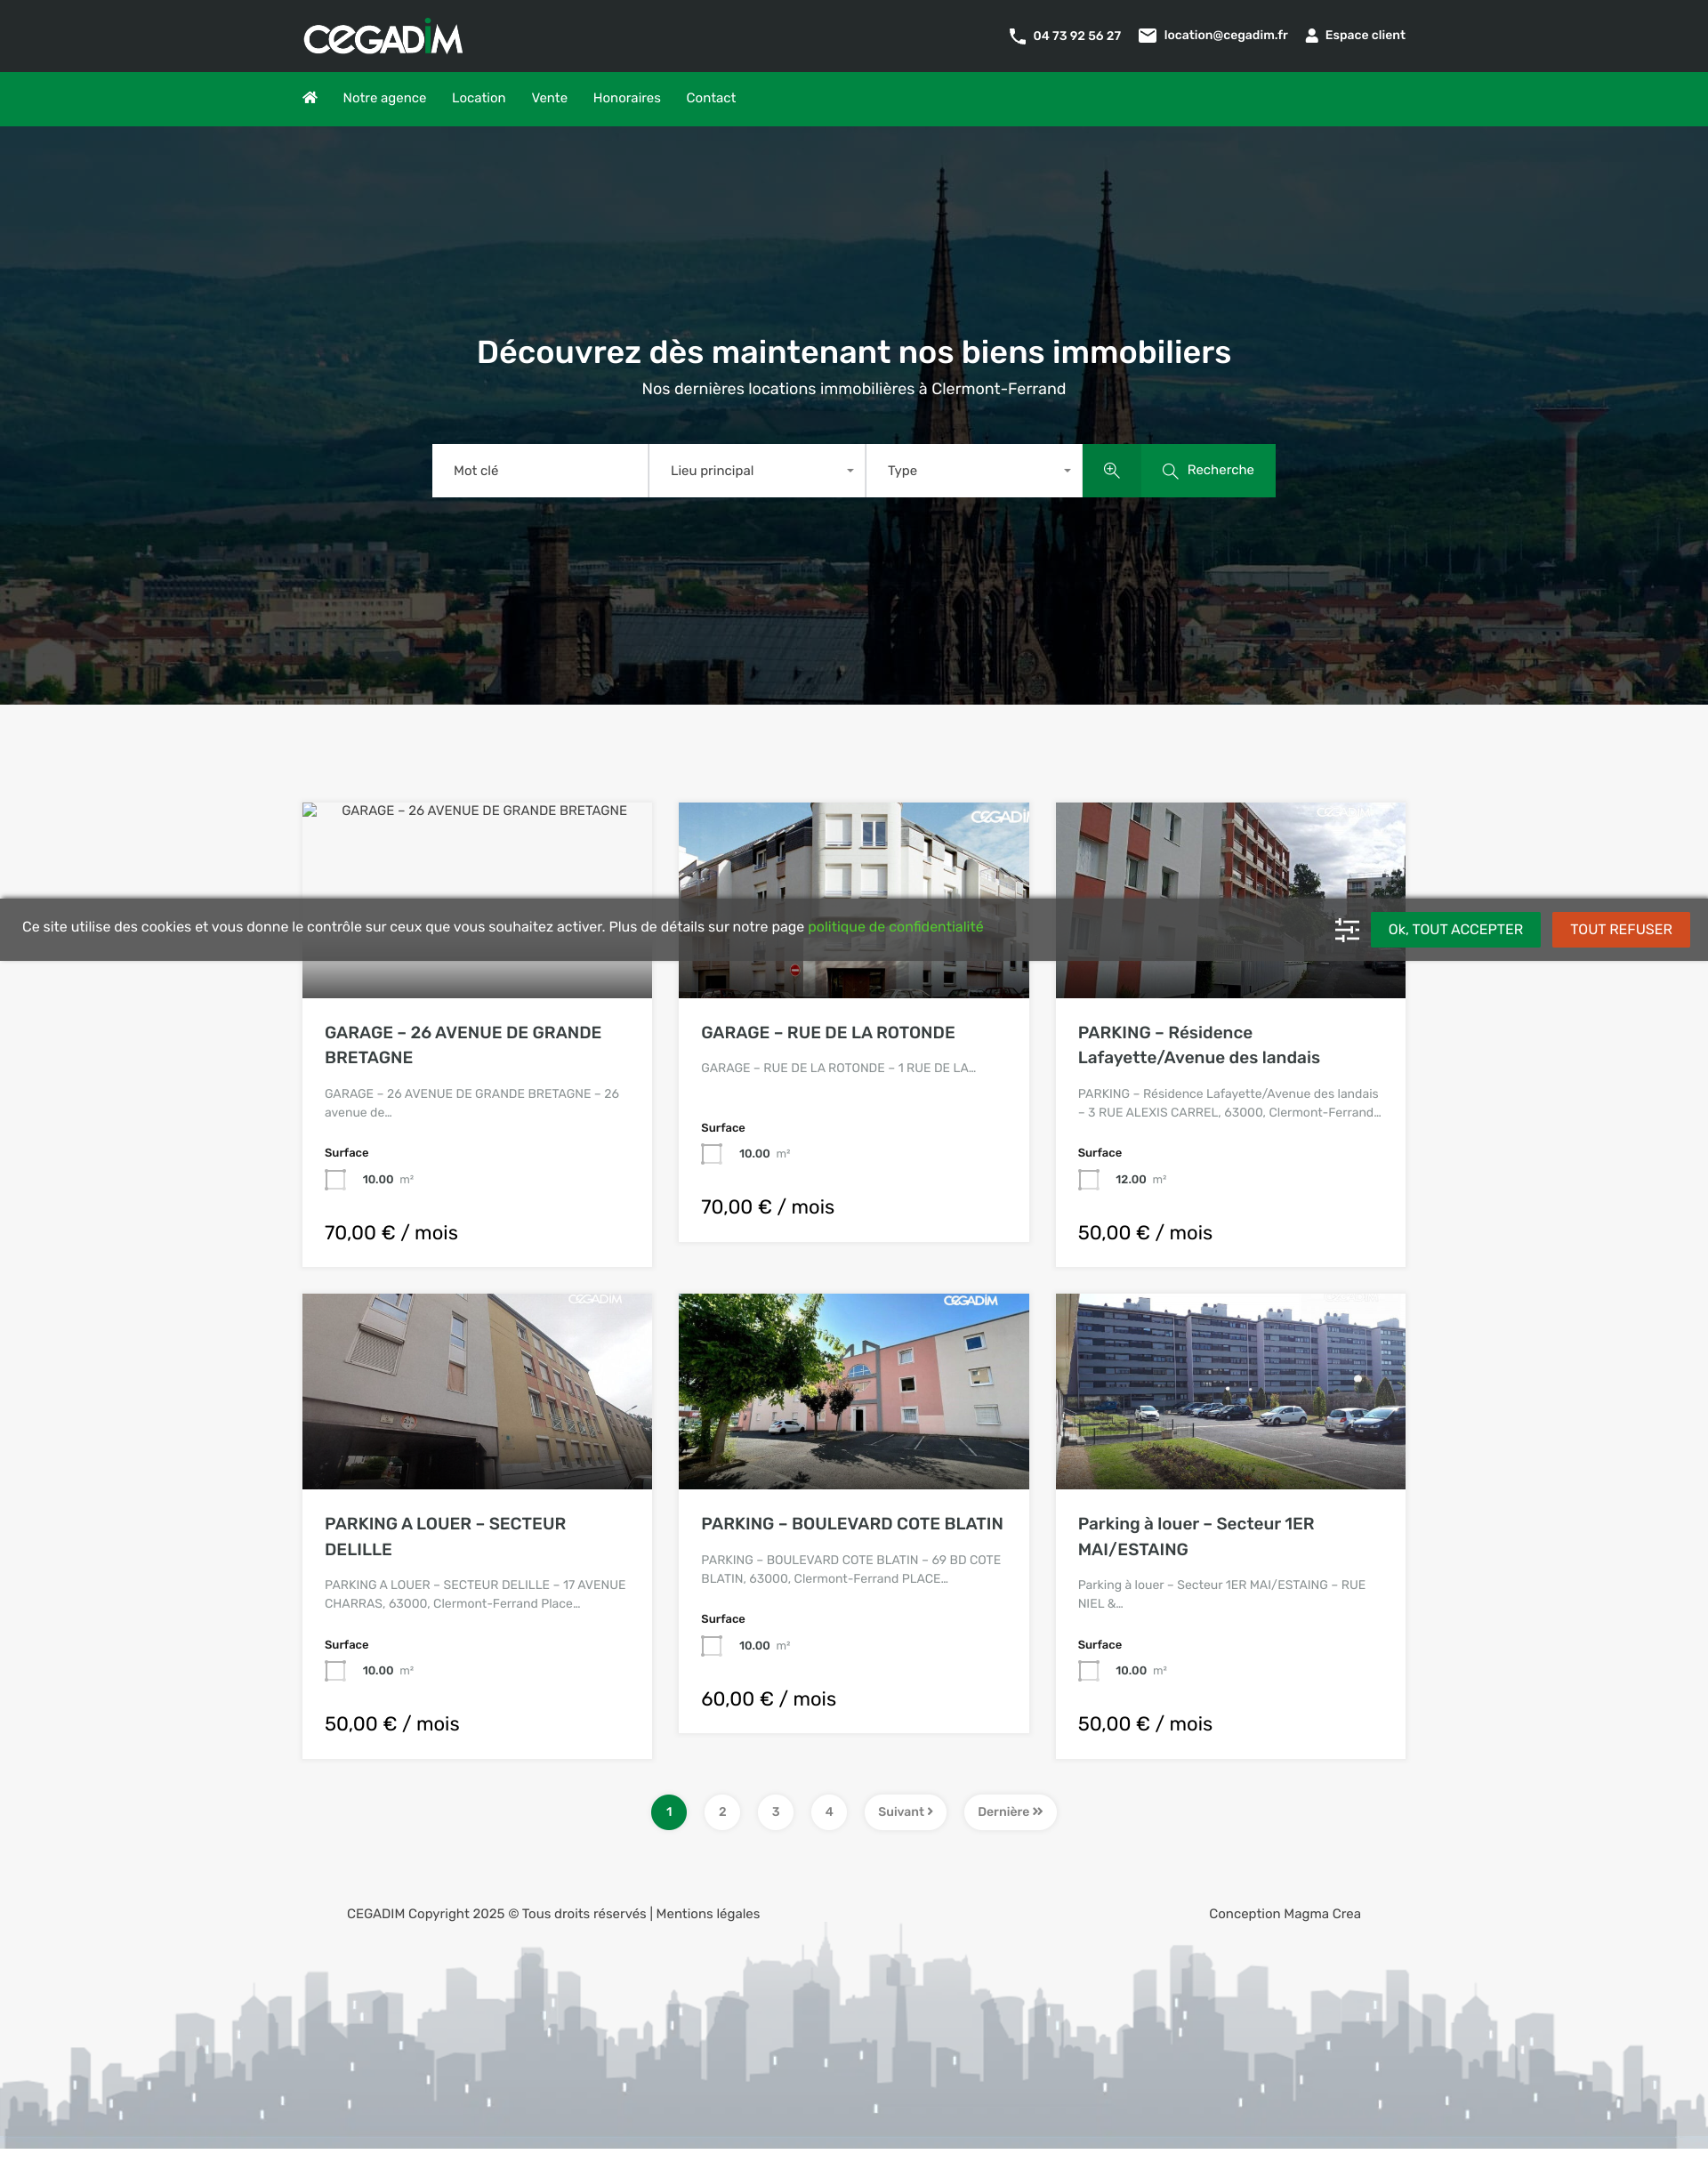Focus the Mot clé input field

pos(540,471)
